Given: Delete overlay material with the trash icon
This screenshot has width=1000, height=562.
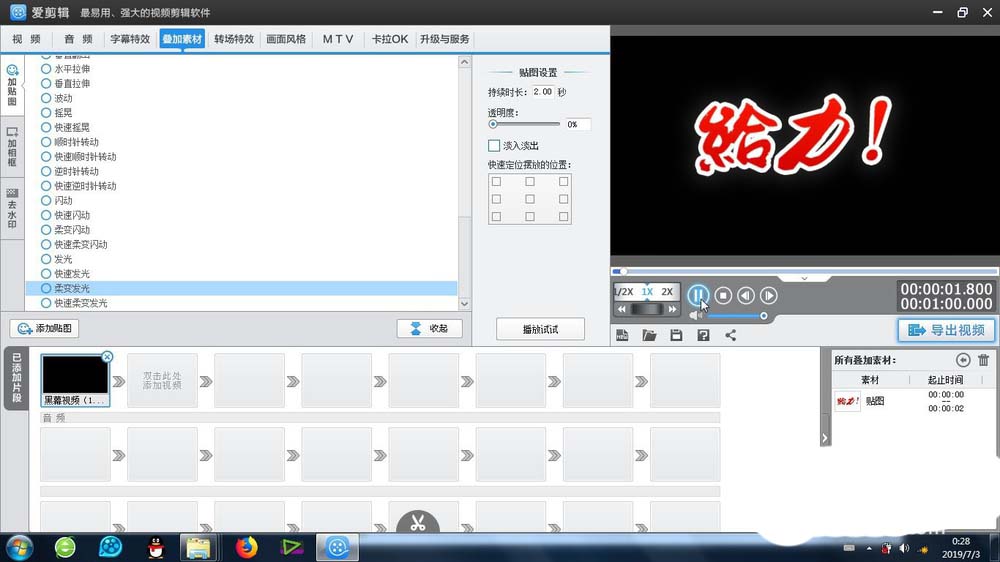Looking at the screenshot, I should click(x=983, y=360).
